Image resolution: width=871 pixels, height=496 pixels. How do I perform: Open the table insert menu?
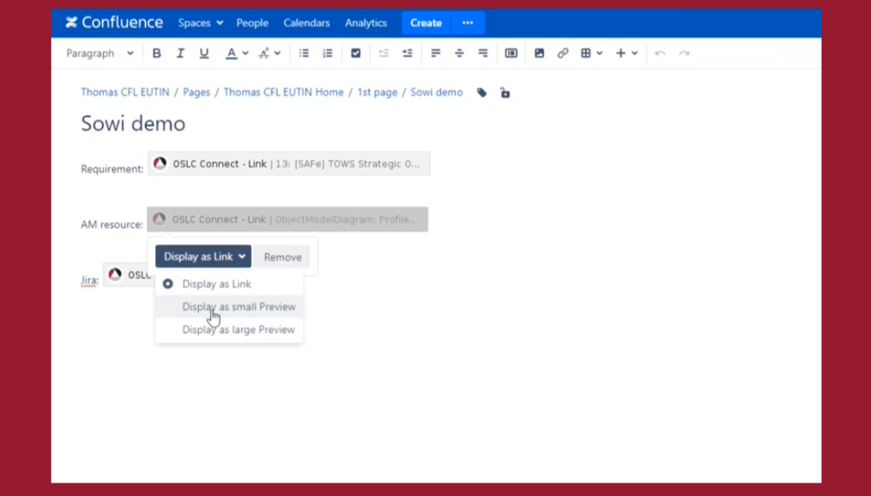coord(585,53)
